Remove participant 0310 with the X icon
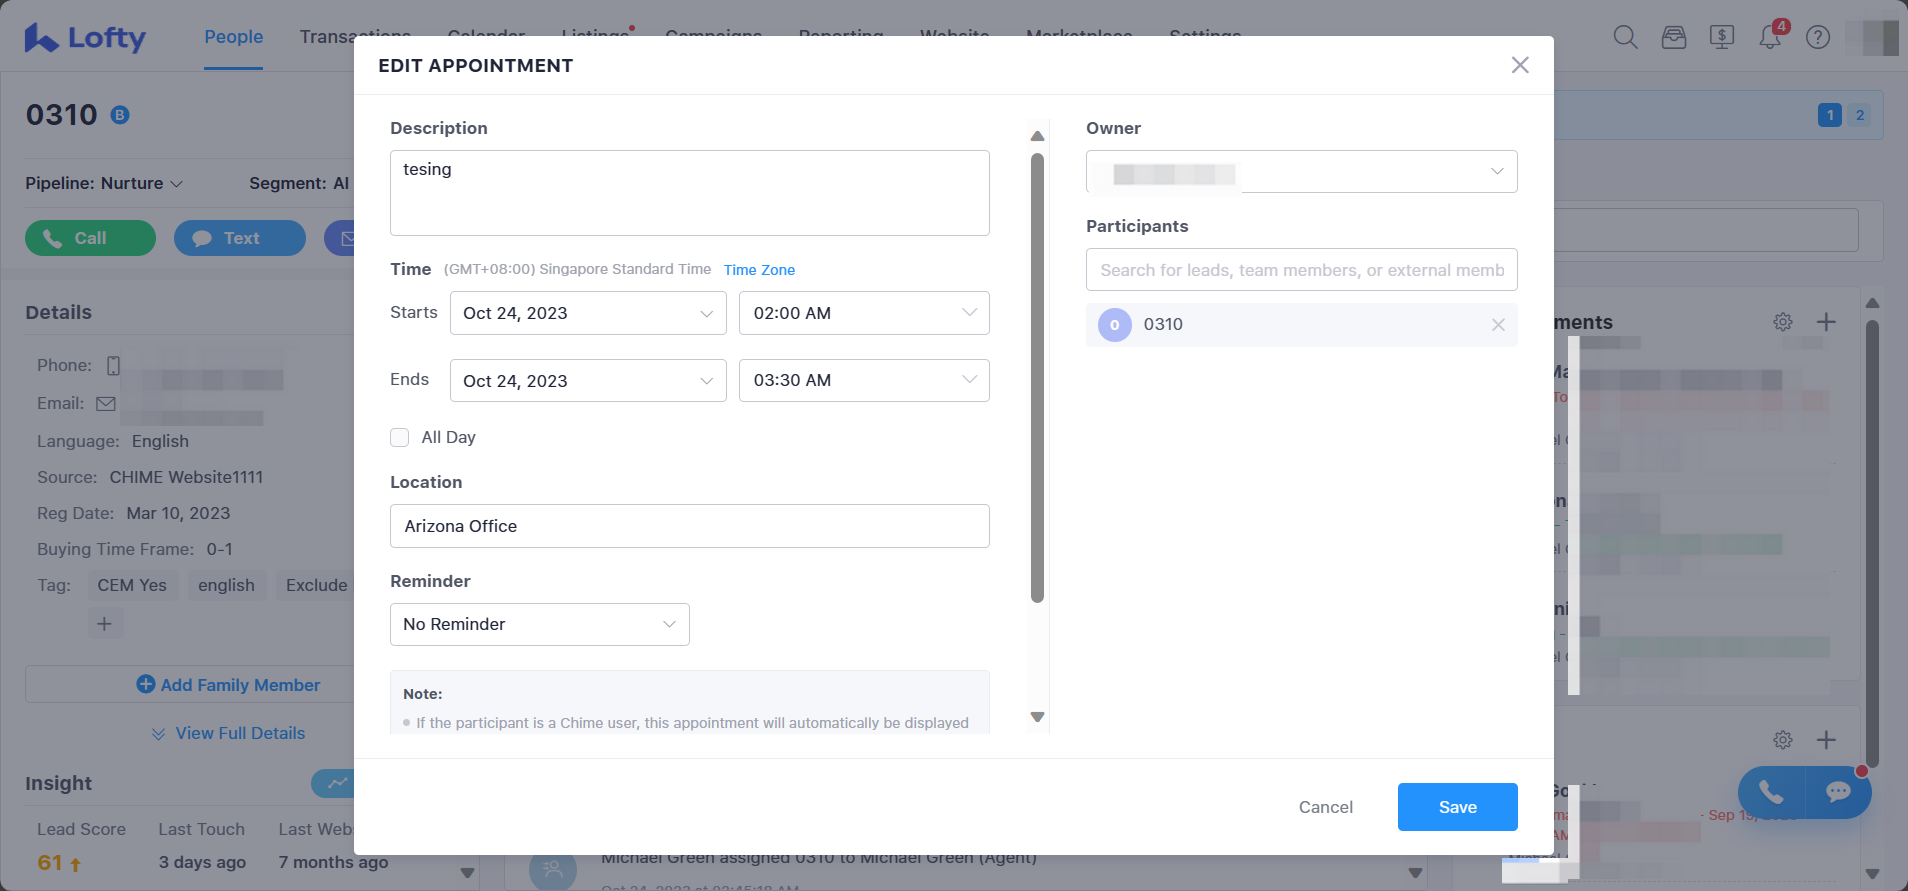Viewport: 1908px width, 891px height. [1497, 325]
